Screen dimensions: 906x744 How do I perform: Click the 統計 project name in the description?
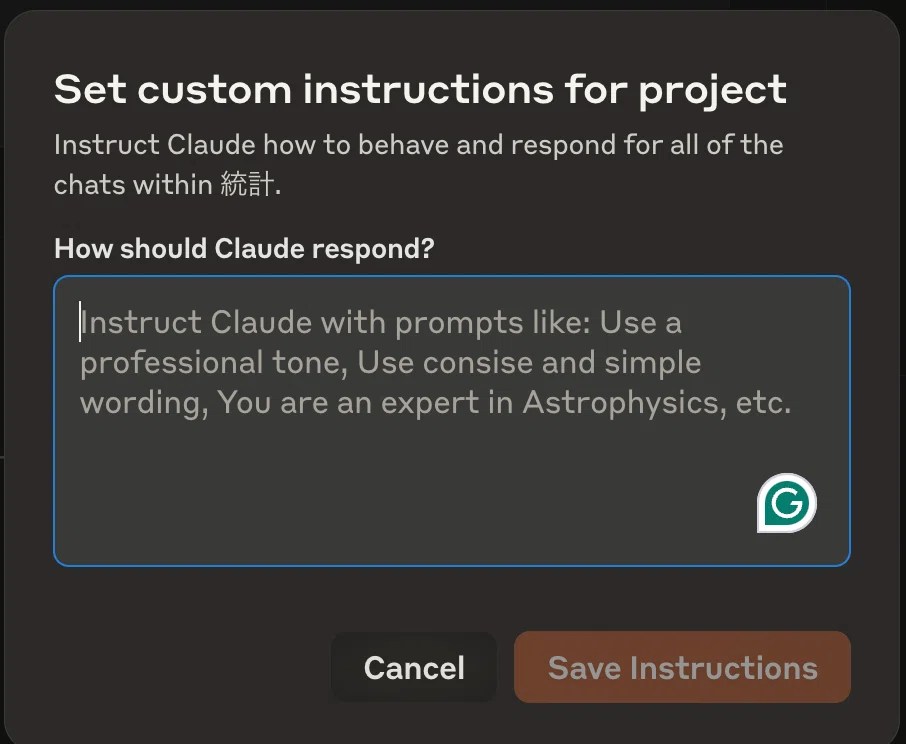click(247, 185)
